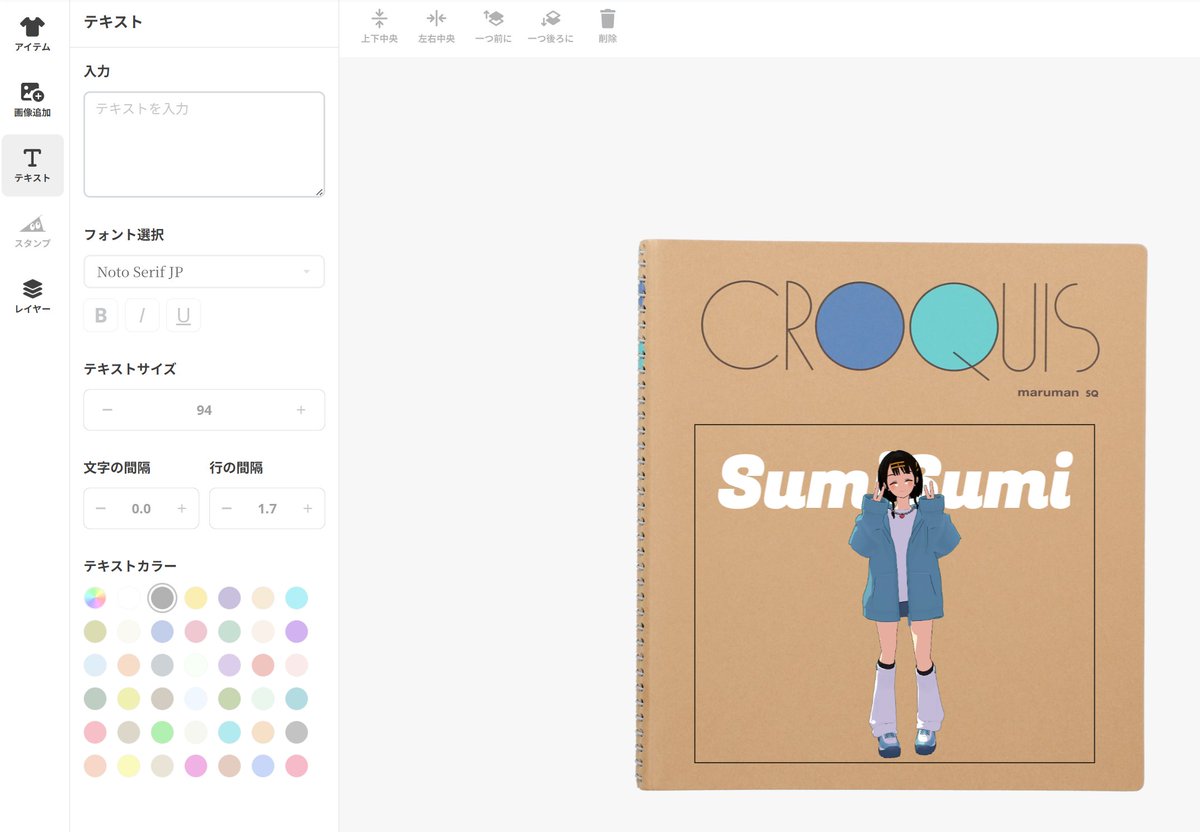
Task: Toggle underline U formatting
Action: [x=183, y=316]
